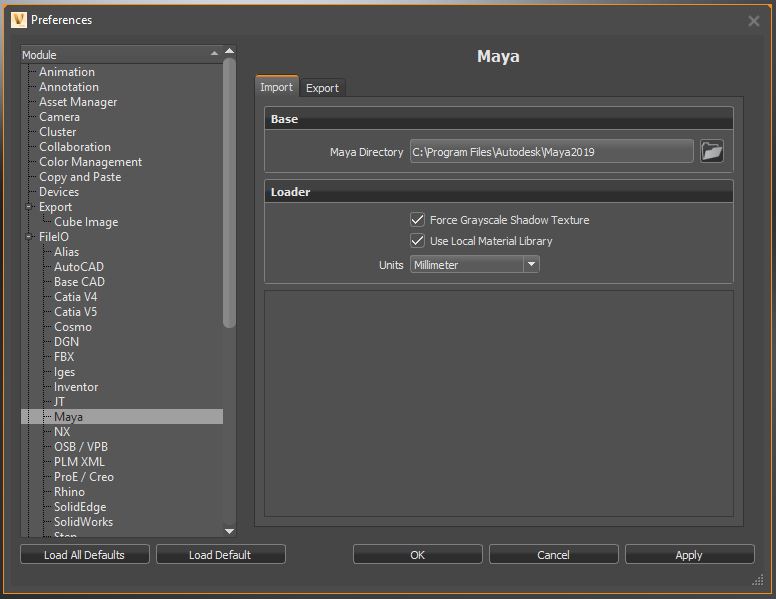Open Catia V5 settings
The height and width of the screenshot is (599, 776).
pos(76,312)
